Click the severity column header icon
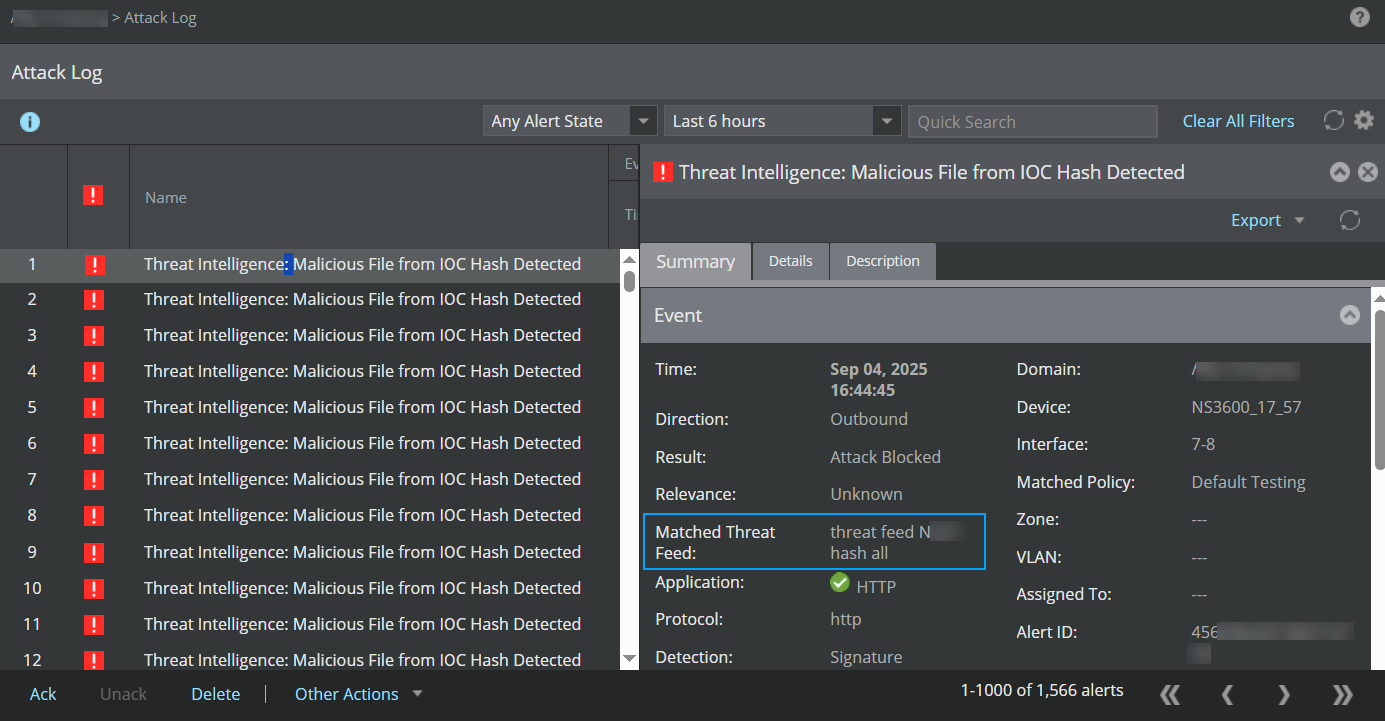Image resolution: width=1385 pixels, height=721 pixels. (93, 196)
